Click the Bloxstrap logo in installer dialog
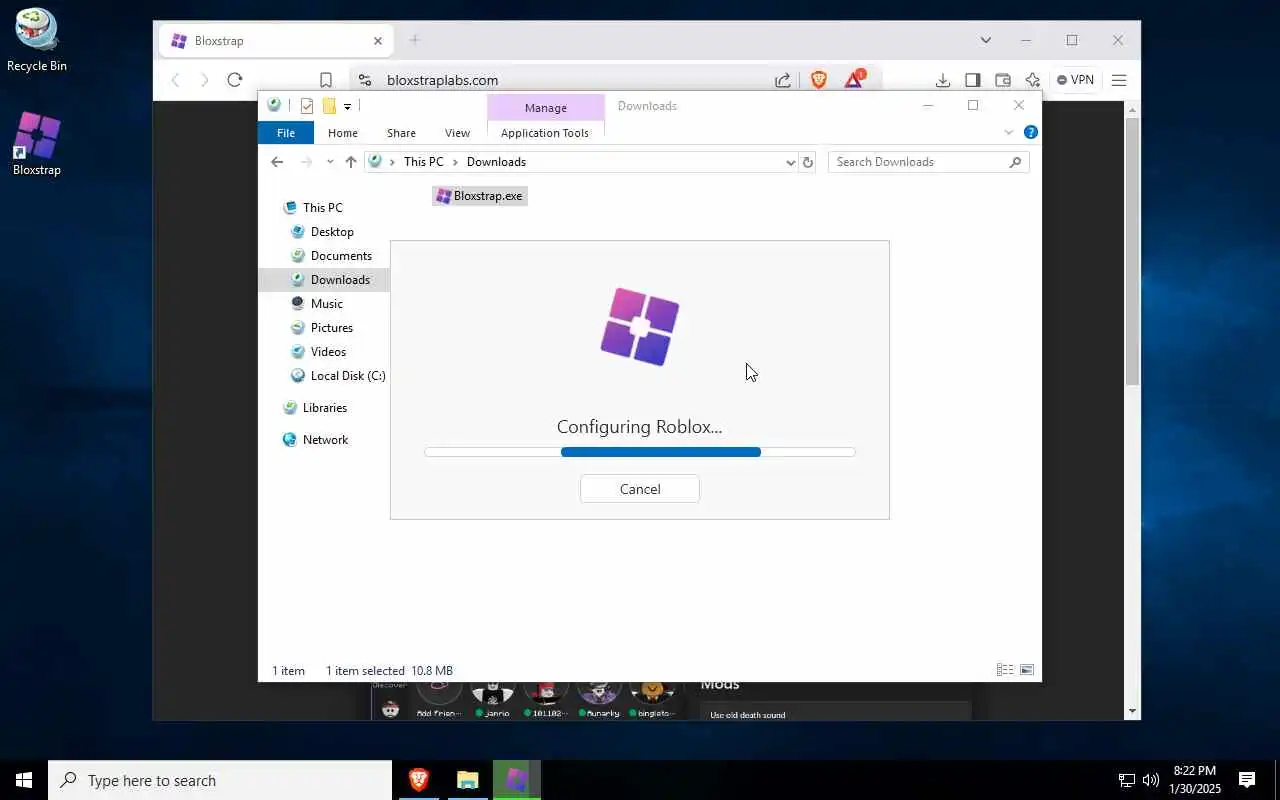 640,326
